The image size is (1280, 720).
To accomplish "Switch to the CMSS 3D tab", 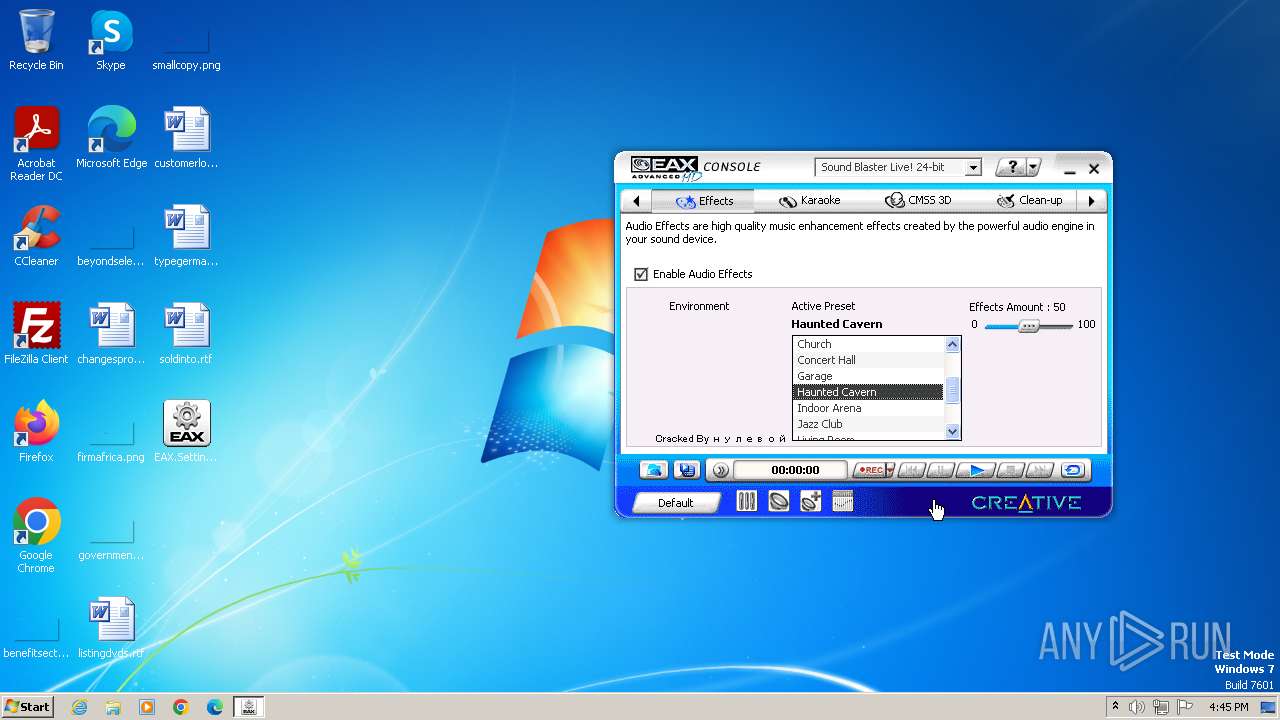I will 919,201.
